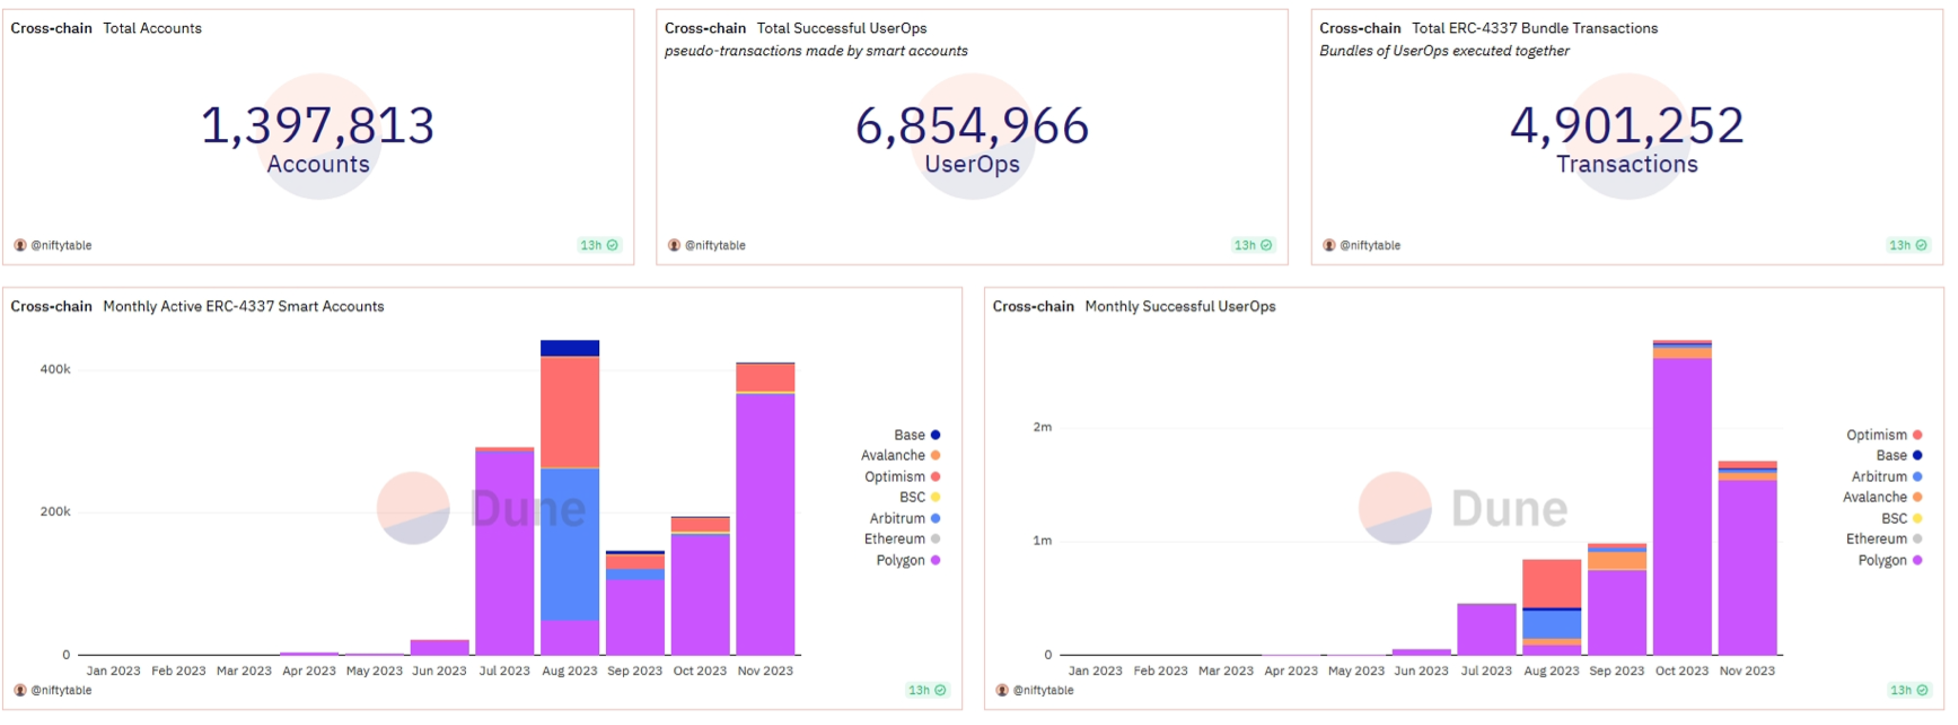This screenshot has width=1958, height=725.
Task: Click the 13h refresh badge in the Bundle Transactions panel
Action: (1908, 245)
